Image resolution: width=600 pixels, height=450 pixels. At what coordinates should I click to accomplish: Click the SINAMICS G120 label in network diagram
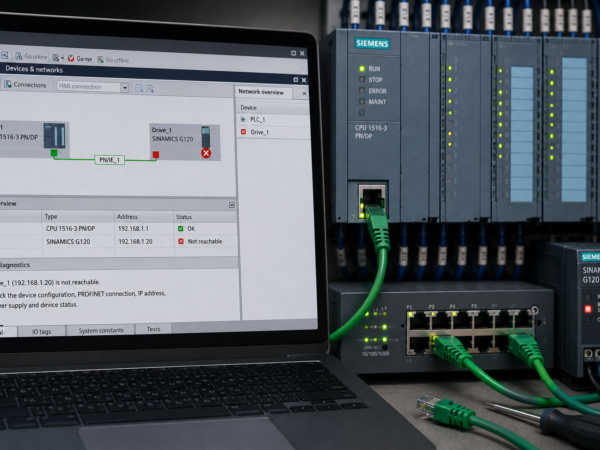point(173,139)
